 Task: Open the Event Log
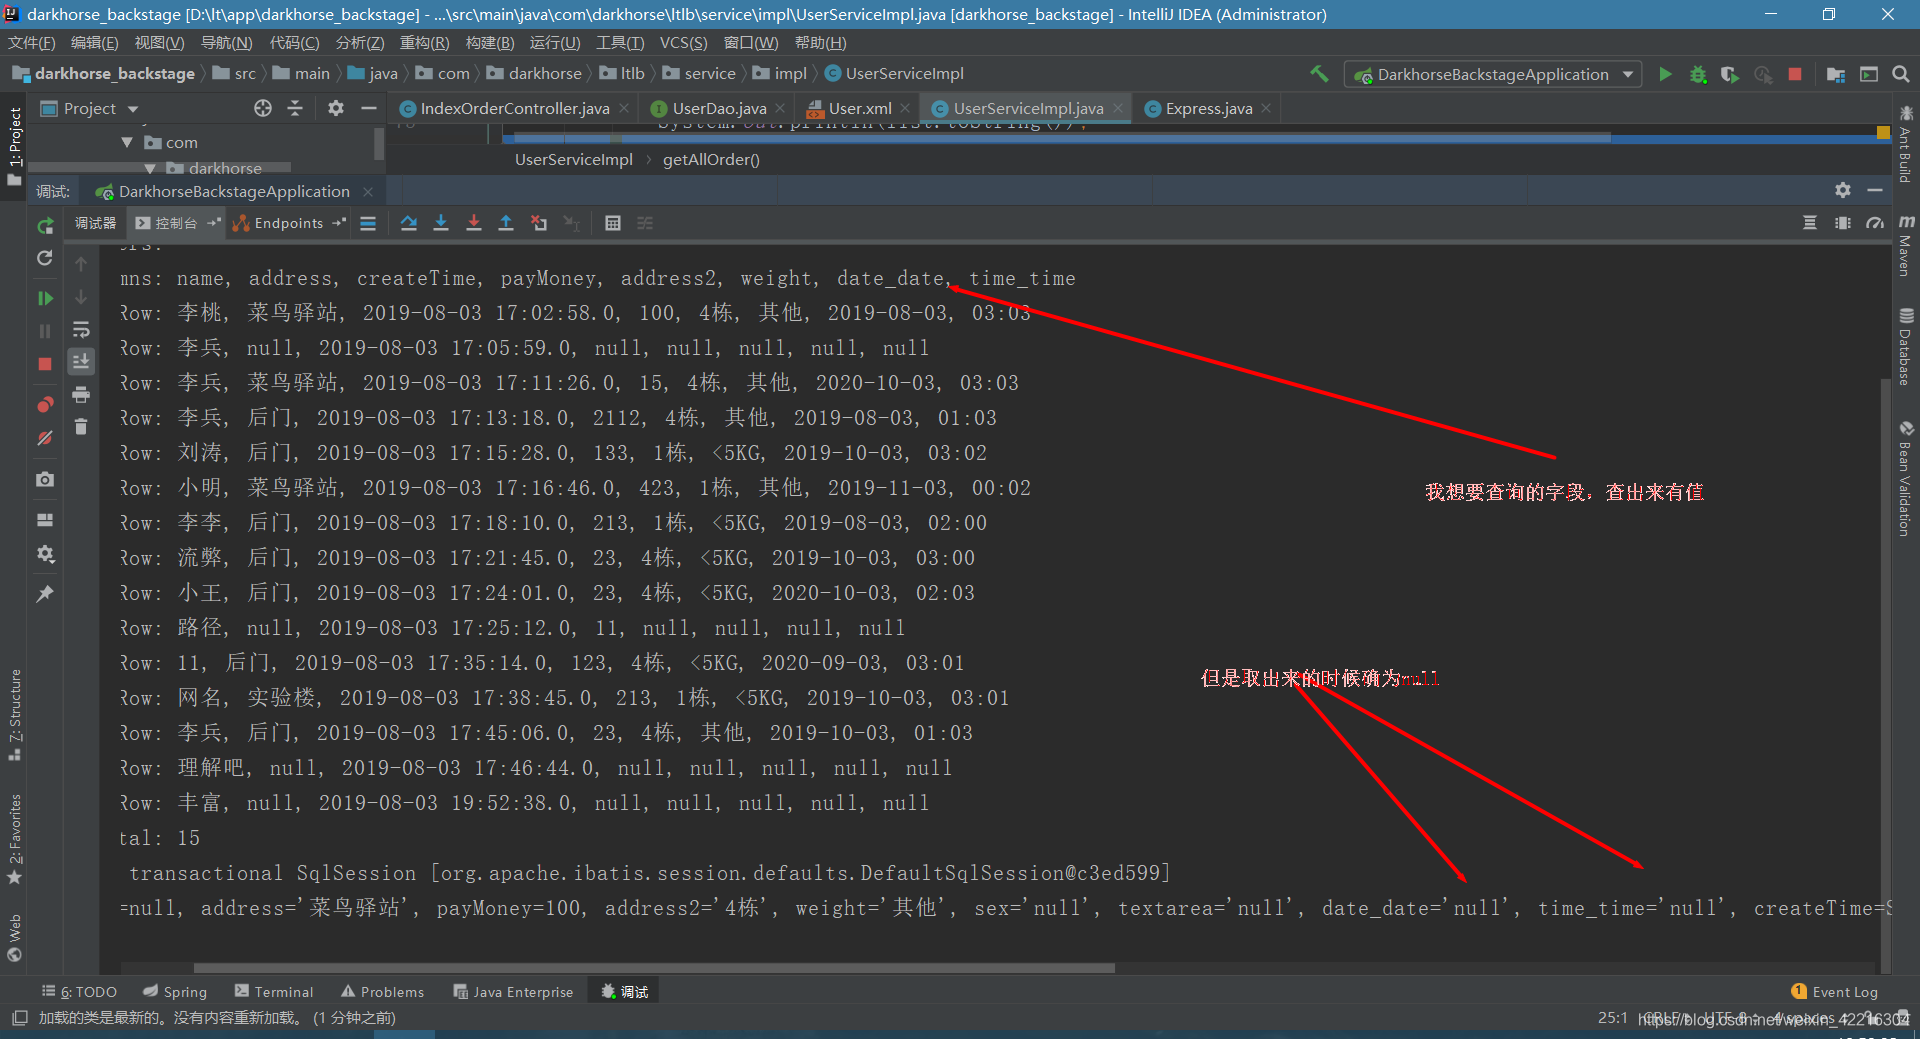pos(1835,991)
